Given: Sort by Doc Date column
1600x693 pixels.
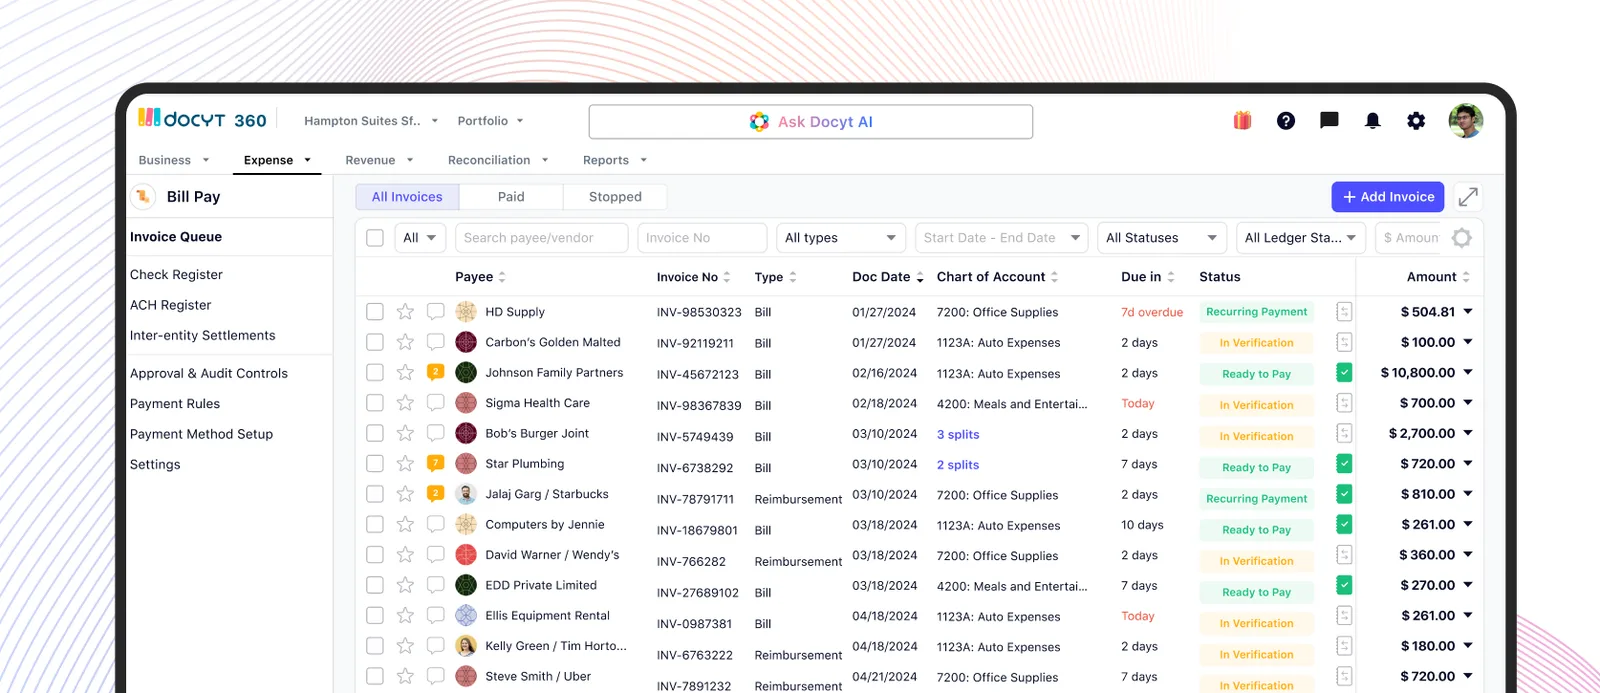Looking at the screenshot, I should pos(887,277).
